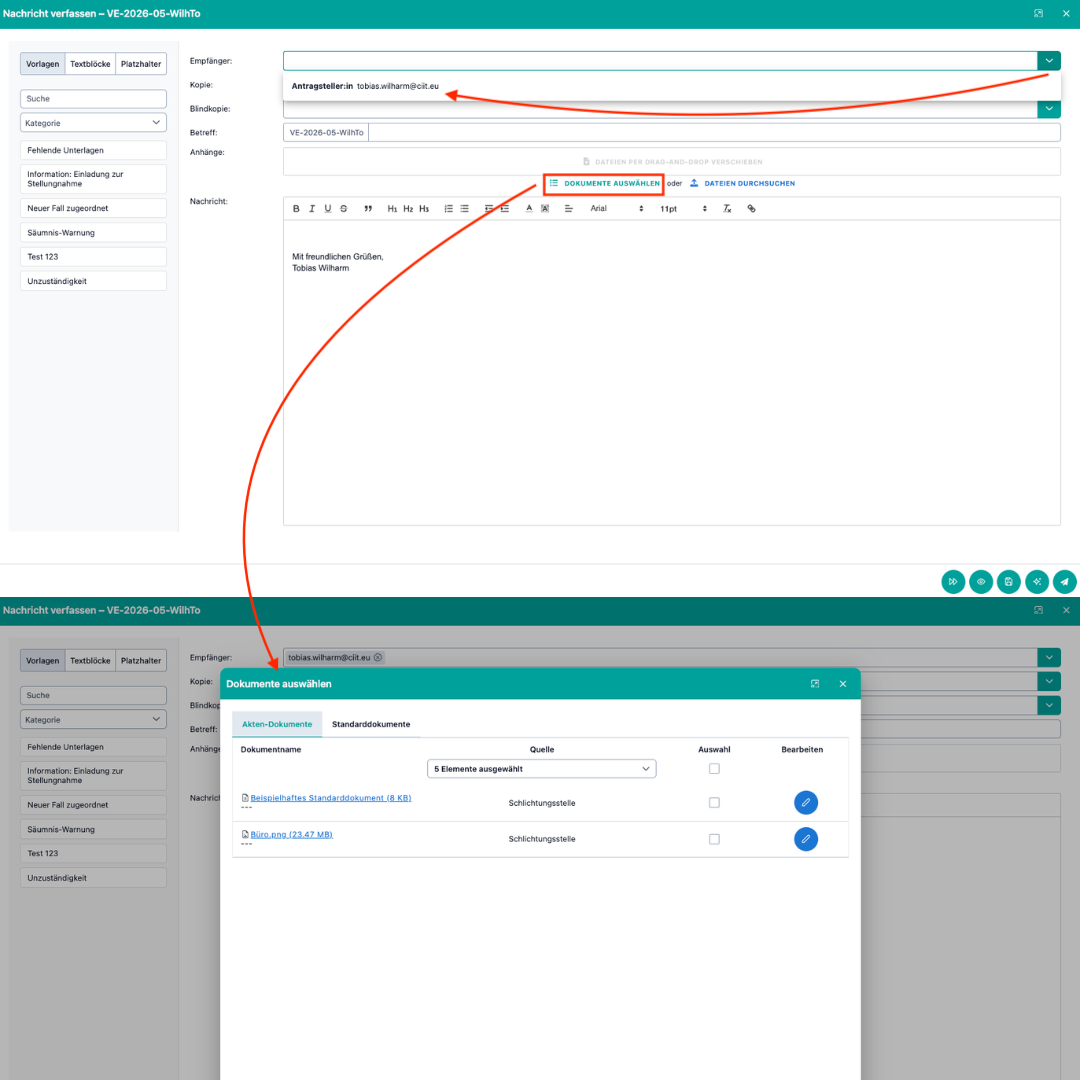Apply heading H3 in the editor toolbar
The height and width of the screenshot is (1080, 1080).
[x=424, y=209]
